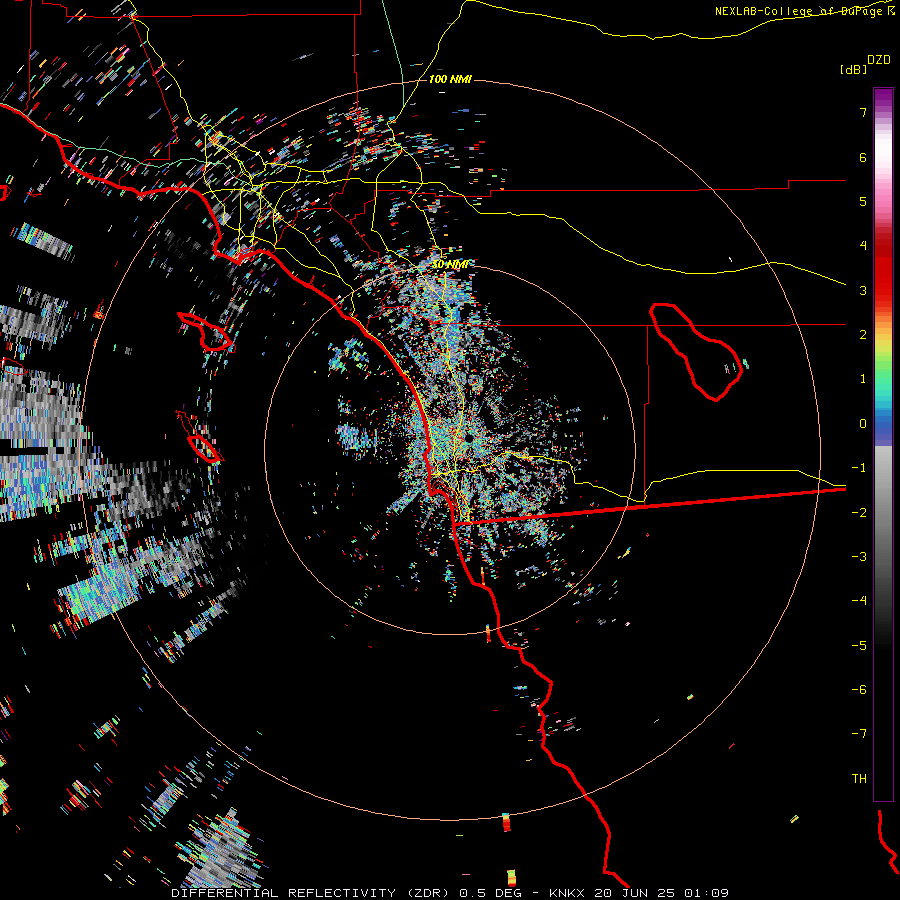
Task: Click the DIFFERENTIAL REFLECTIVITY (ZDR) caption
Action: pyautogui.click(x=312, y=893)
